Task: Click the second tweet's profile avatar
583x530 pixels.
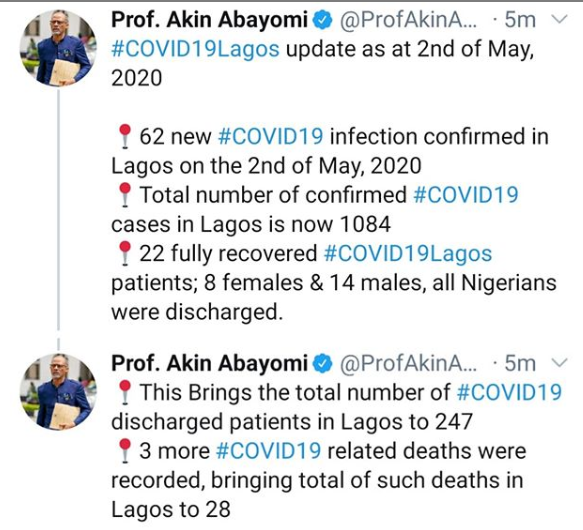Action: pyautogui.click(x=58, y=392)
